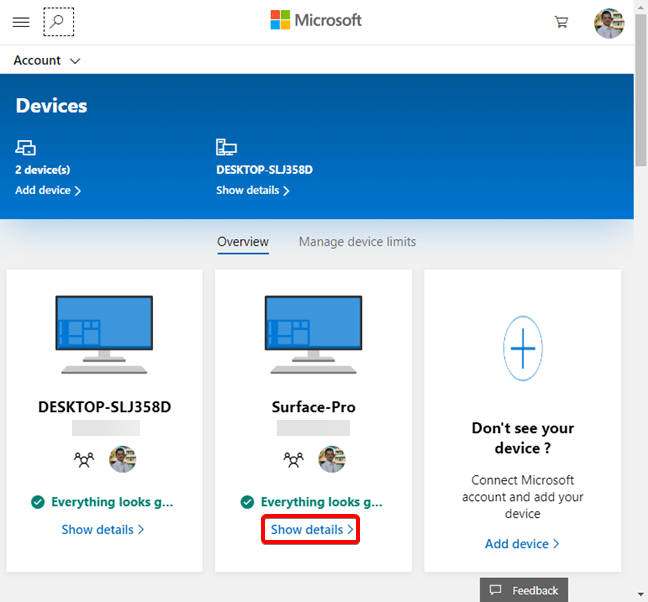Screen dimensions: 648x602
Task: Click Add device link in blue banner
Action: [48, 190]
